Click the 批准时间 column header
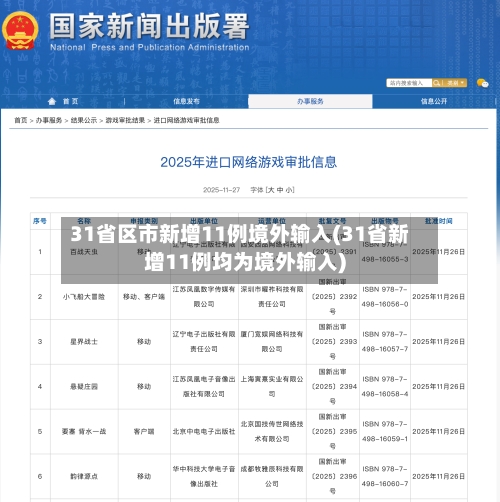The height and width of the screenshot is (502, 500). 439,221
